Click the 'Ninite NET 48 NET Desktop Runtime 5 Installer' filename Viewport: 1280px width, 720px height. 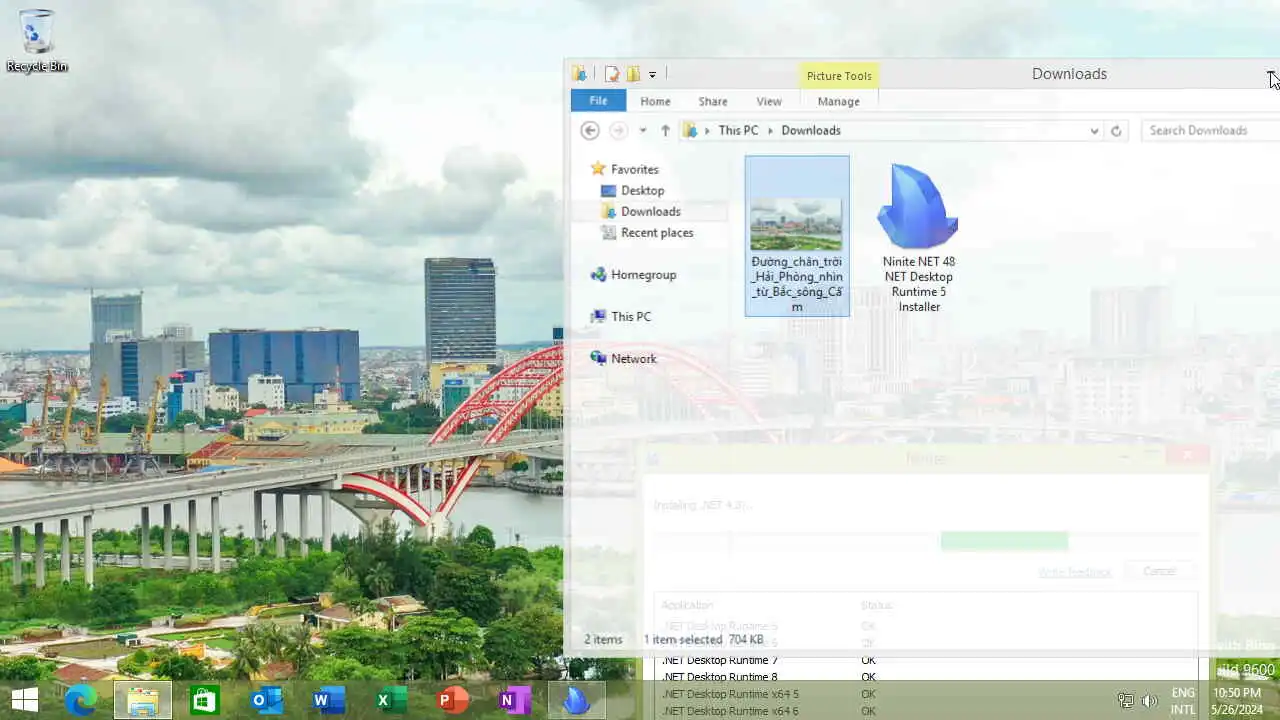click(919, 284)
